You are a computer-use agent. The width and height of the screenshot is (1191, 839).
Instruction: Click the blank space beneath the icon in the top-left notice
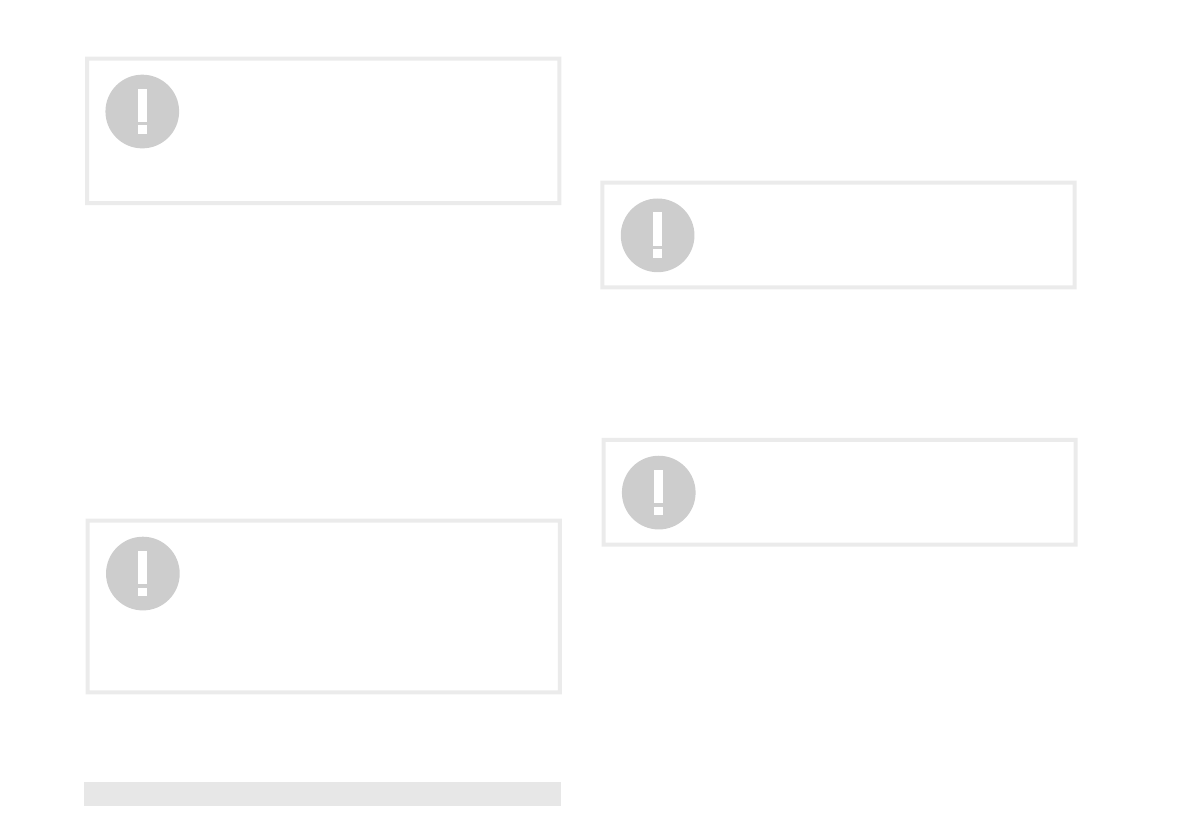142,175
